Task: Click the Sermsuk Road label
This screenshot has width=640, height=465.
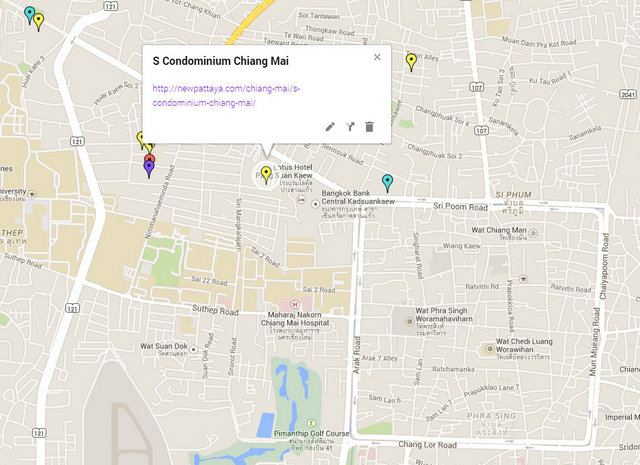Action: click(342, 154)
